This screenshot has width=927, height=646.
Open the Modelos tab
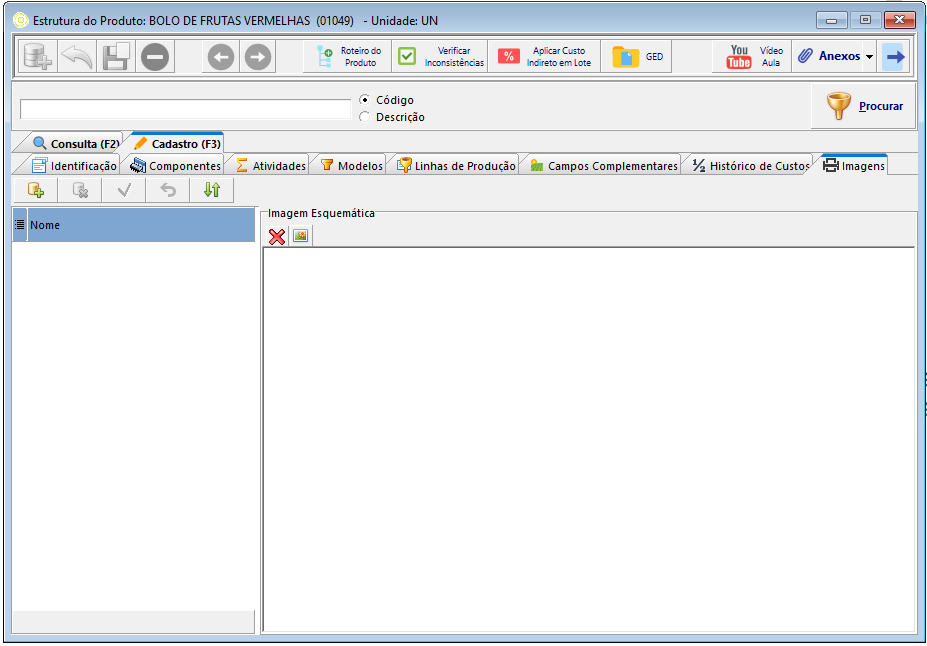click(352, 166)
